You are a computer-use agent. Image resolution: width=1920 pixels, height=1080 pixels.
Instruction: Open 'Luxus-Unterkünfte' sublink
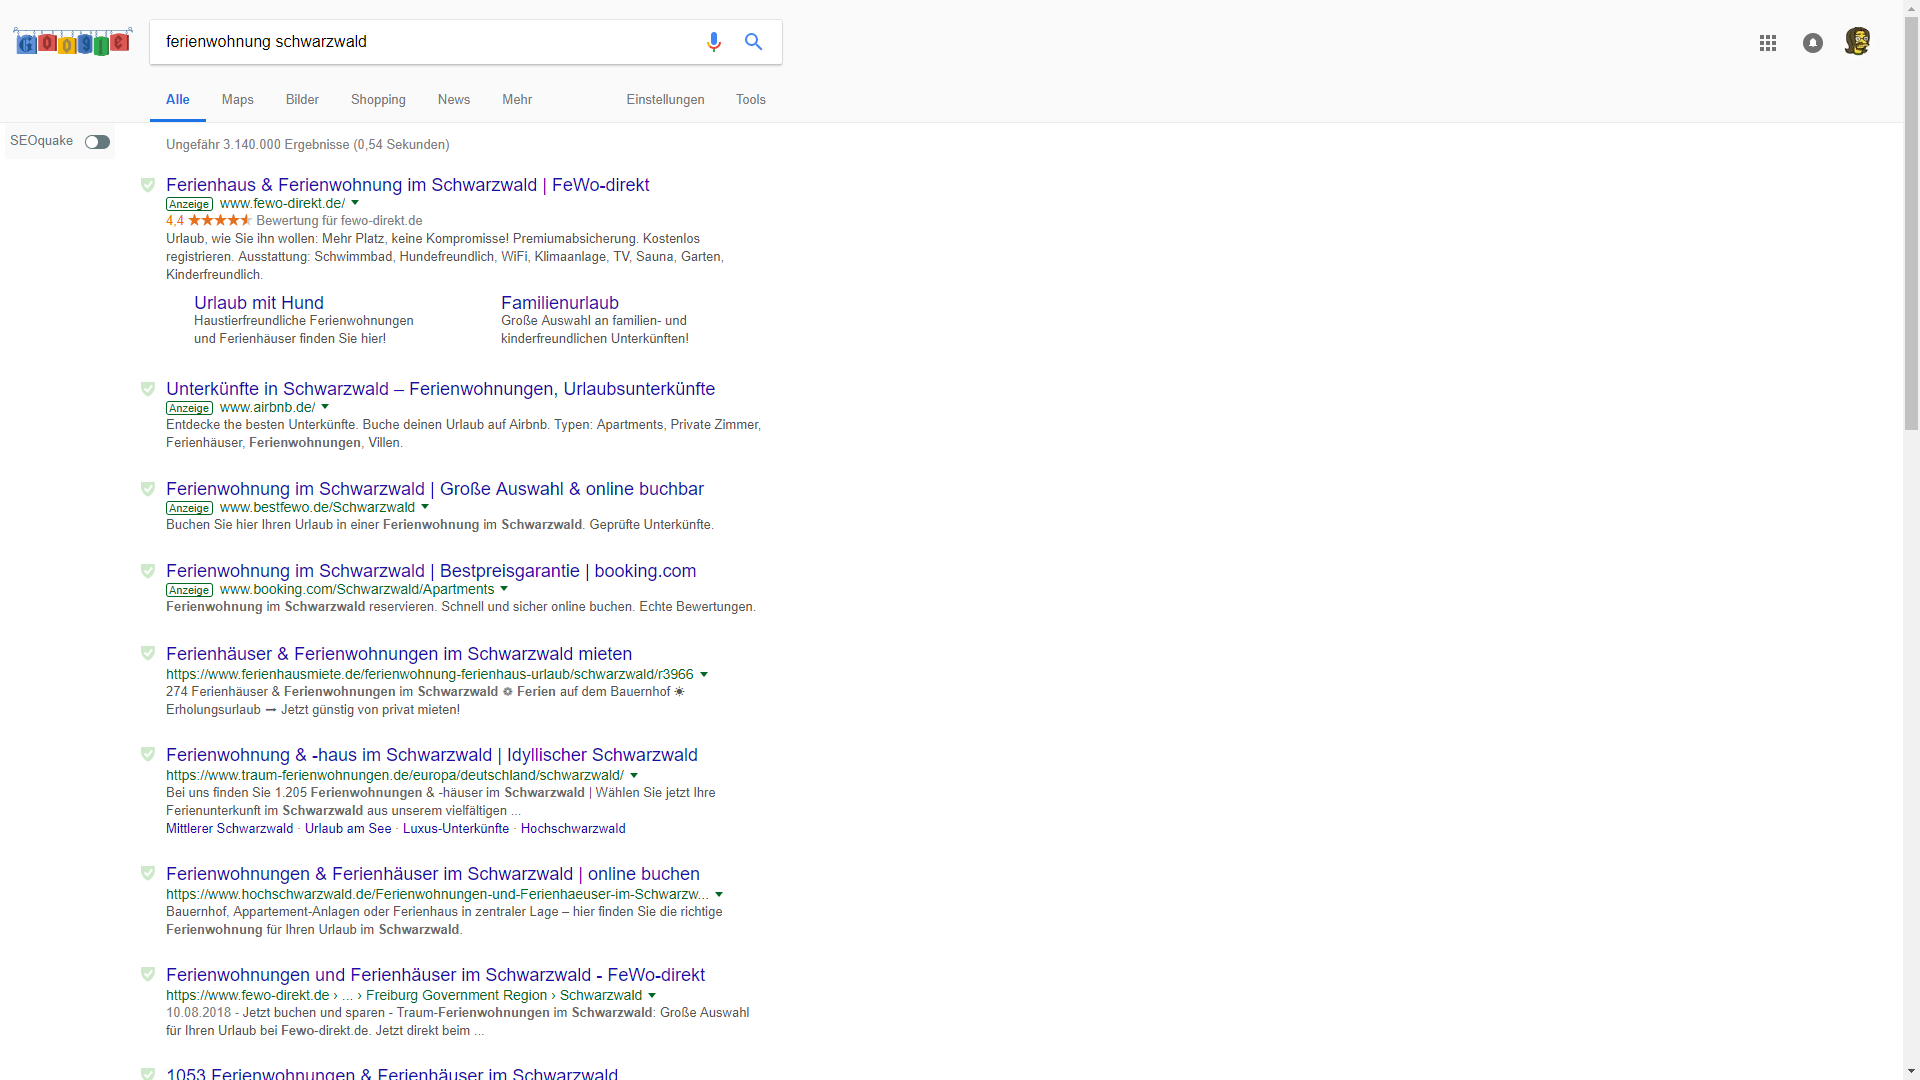click(456, 829)
